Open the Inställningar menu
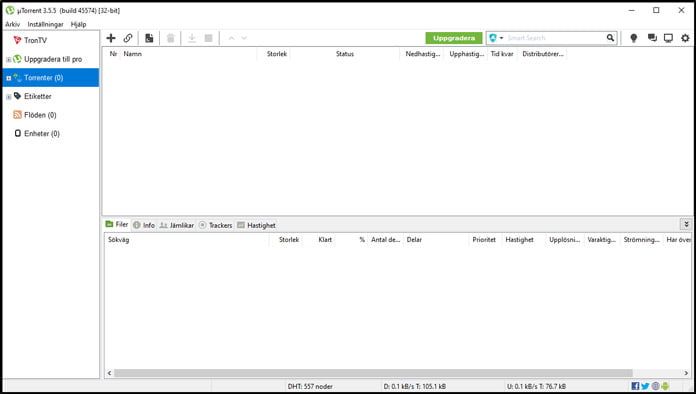 (x=45, y=24)
